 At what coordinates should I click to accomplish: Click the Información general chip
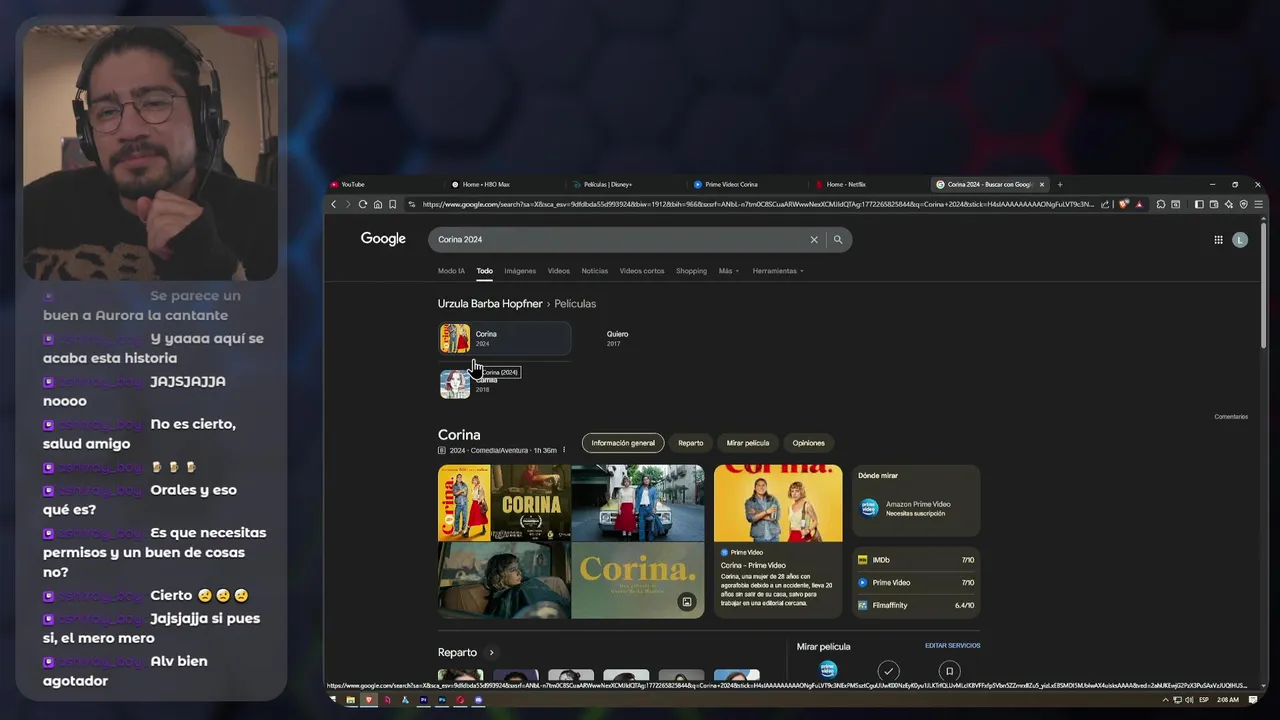623,443
